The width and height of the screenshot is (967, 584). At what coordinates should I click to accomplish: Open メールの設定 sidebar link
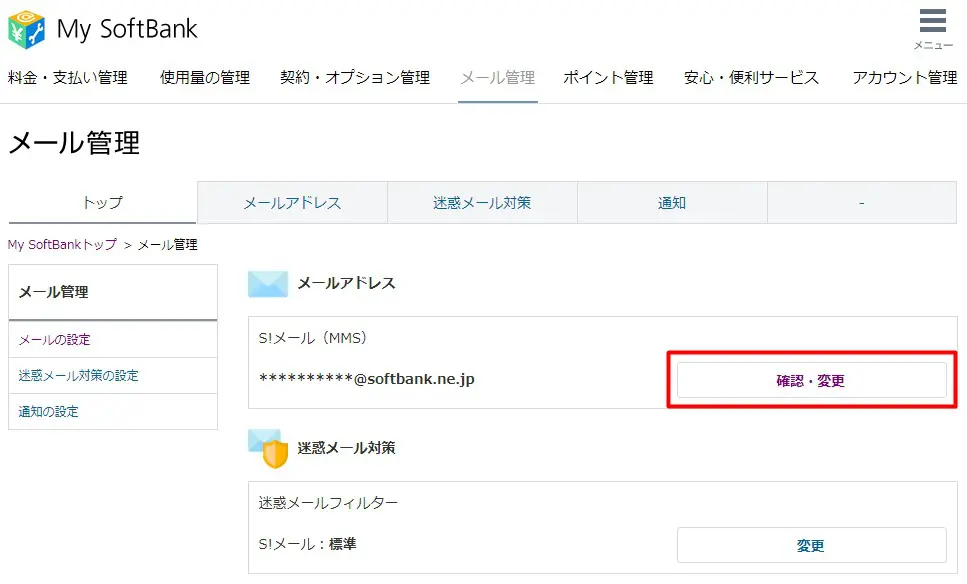tap(54, 340)
